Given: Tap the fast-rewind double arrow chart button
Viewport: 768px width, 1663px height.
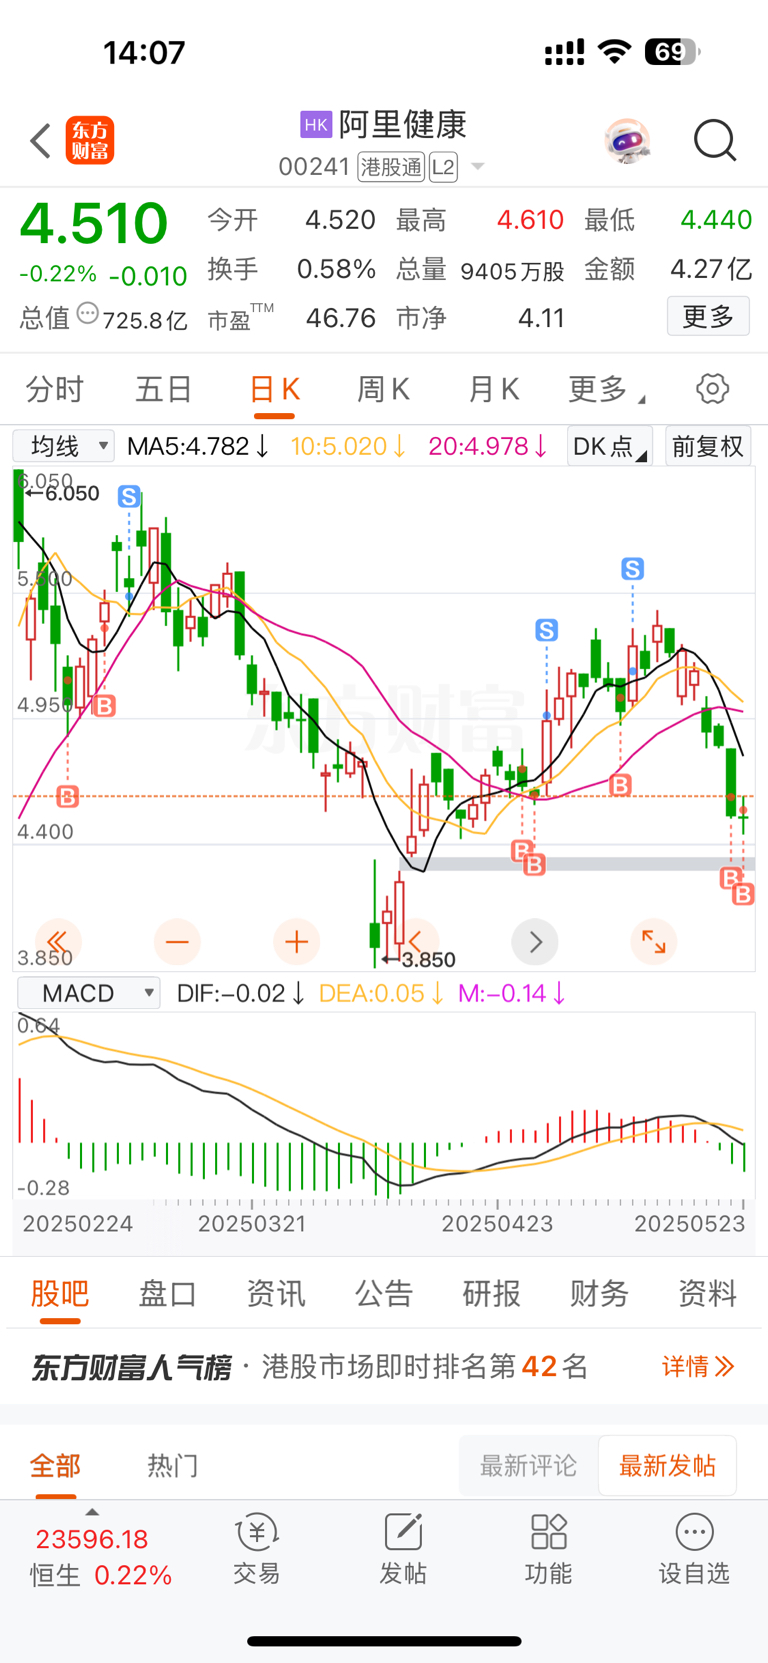Looking at the screenshot, I should tap(58, 942).
